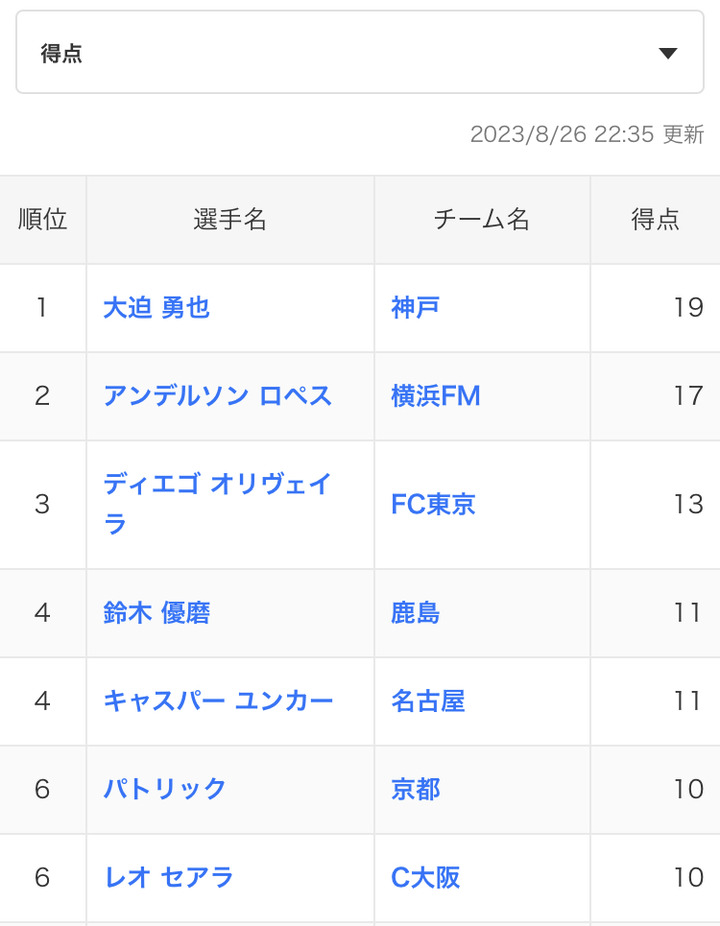Open player link レオ セアラ
Viewport: 720px width, 926px height.
click(x=169, y=876)
